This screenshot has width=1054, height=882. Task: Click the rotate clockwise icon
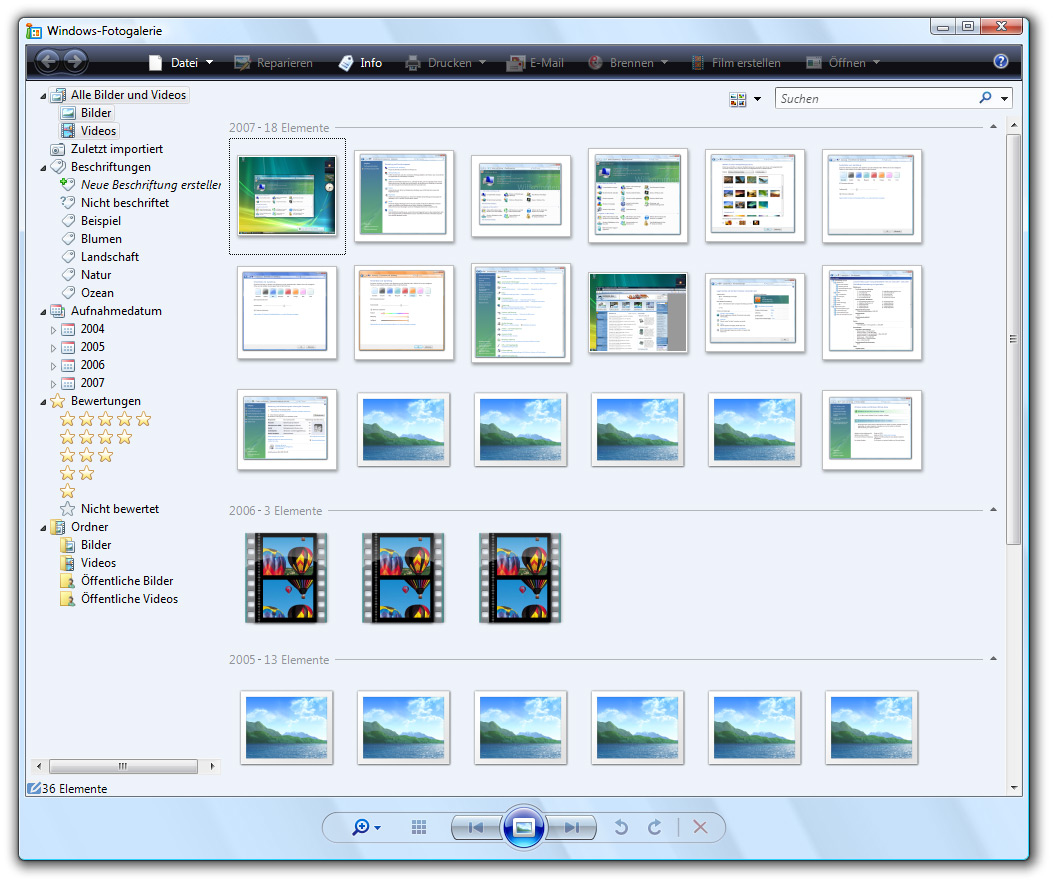pyautogui.click(x=655, y=827)
